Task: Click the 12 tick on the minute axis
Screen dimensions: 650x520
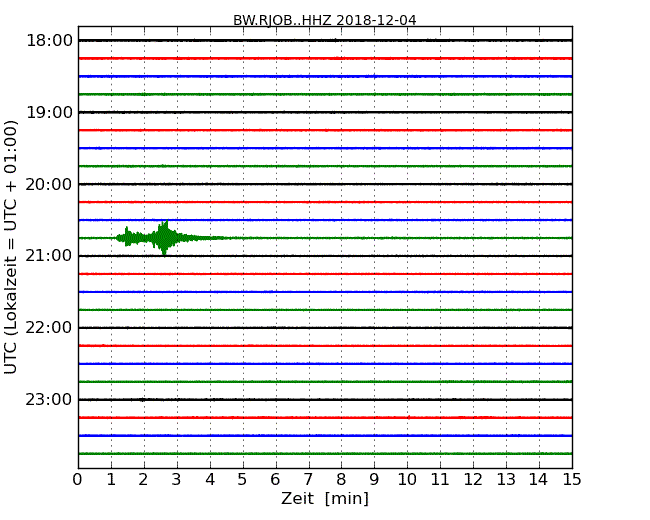Action: click(473, 479)
